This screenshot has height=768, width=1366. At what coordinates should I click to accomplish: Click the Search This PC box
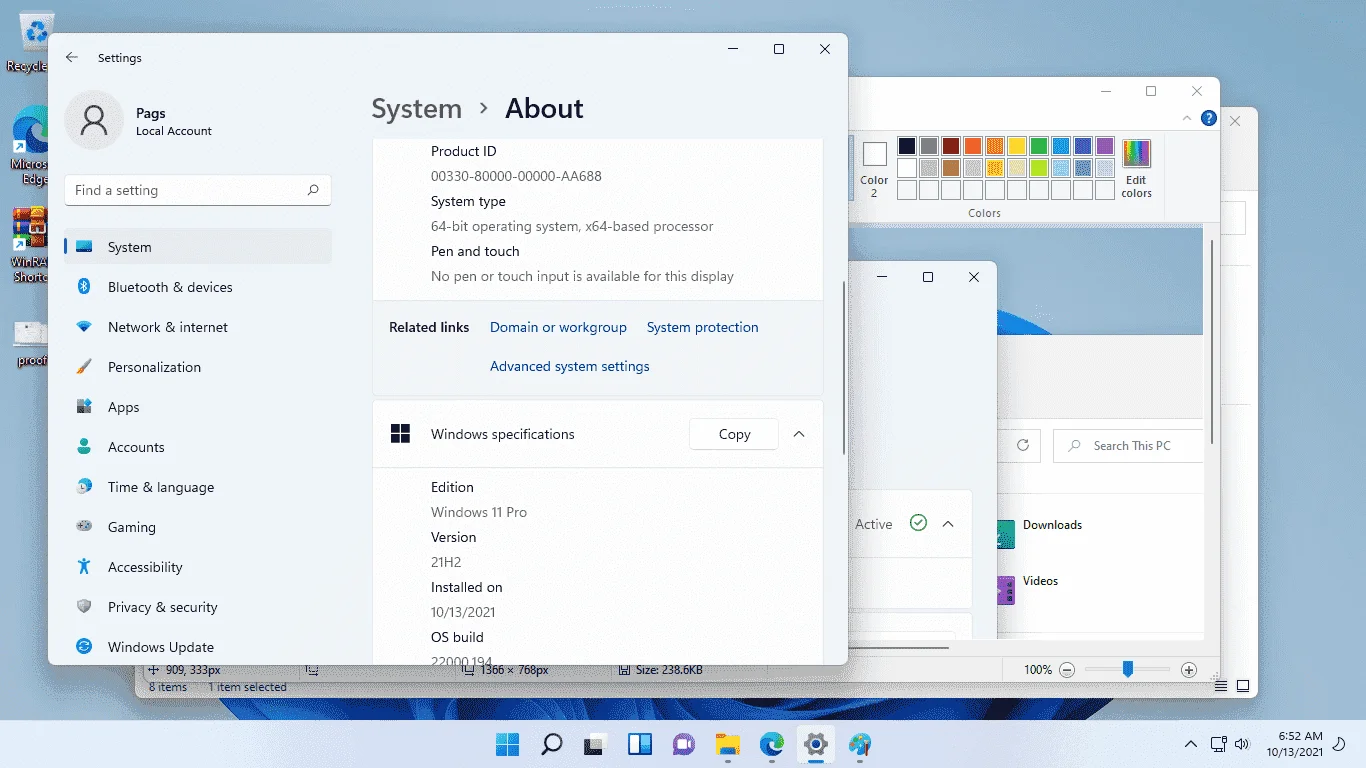point(1128,446)
